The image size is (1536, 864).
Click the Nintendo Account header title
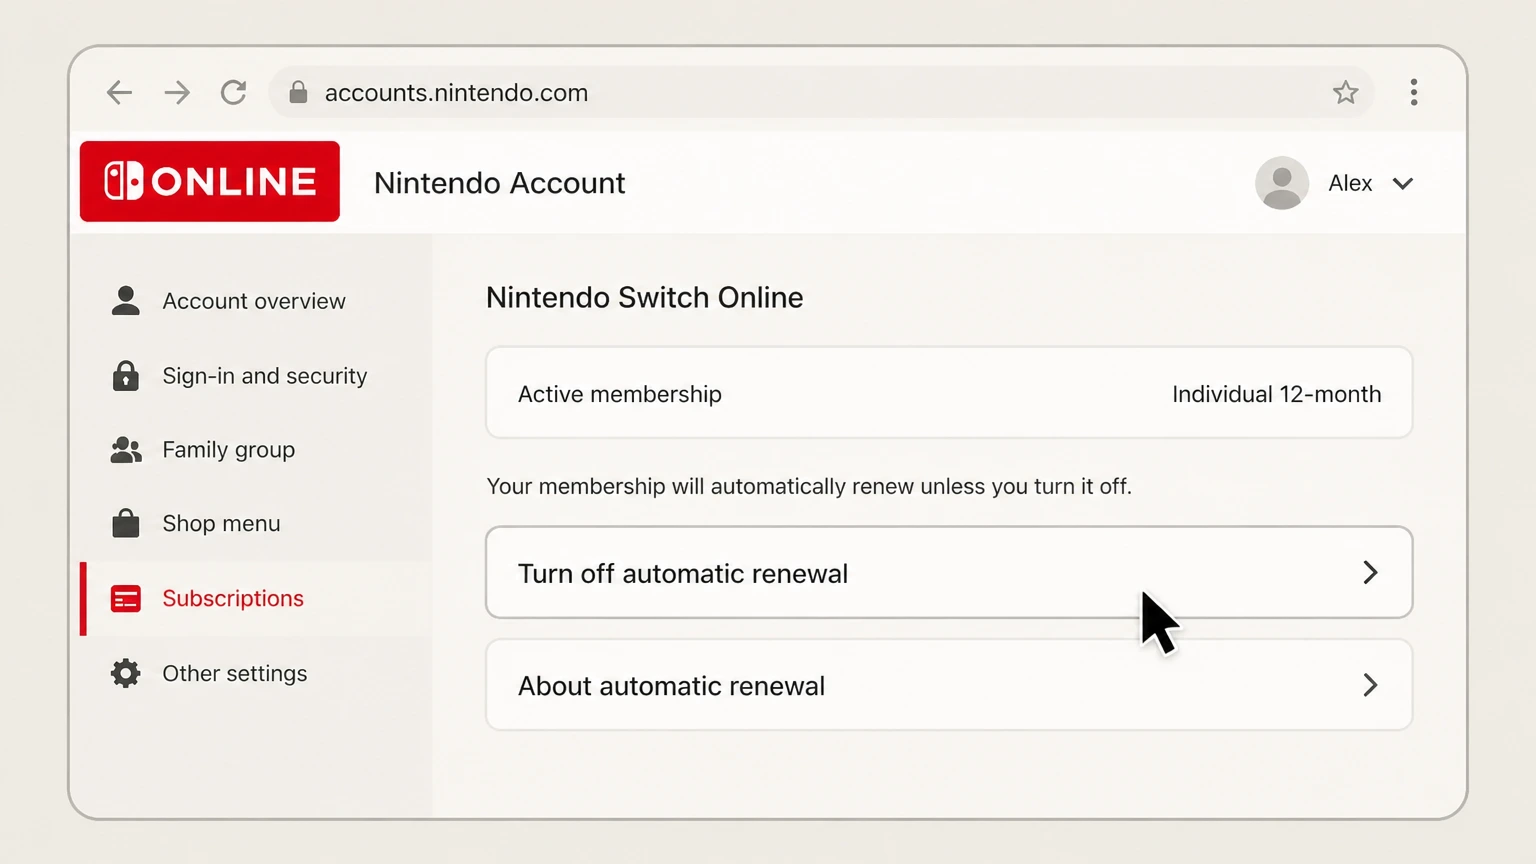[500, 183]
